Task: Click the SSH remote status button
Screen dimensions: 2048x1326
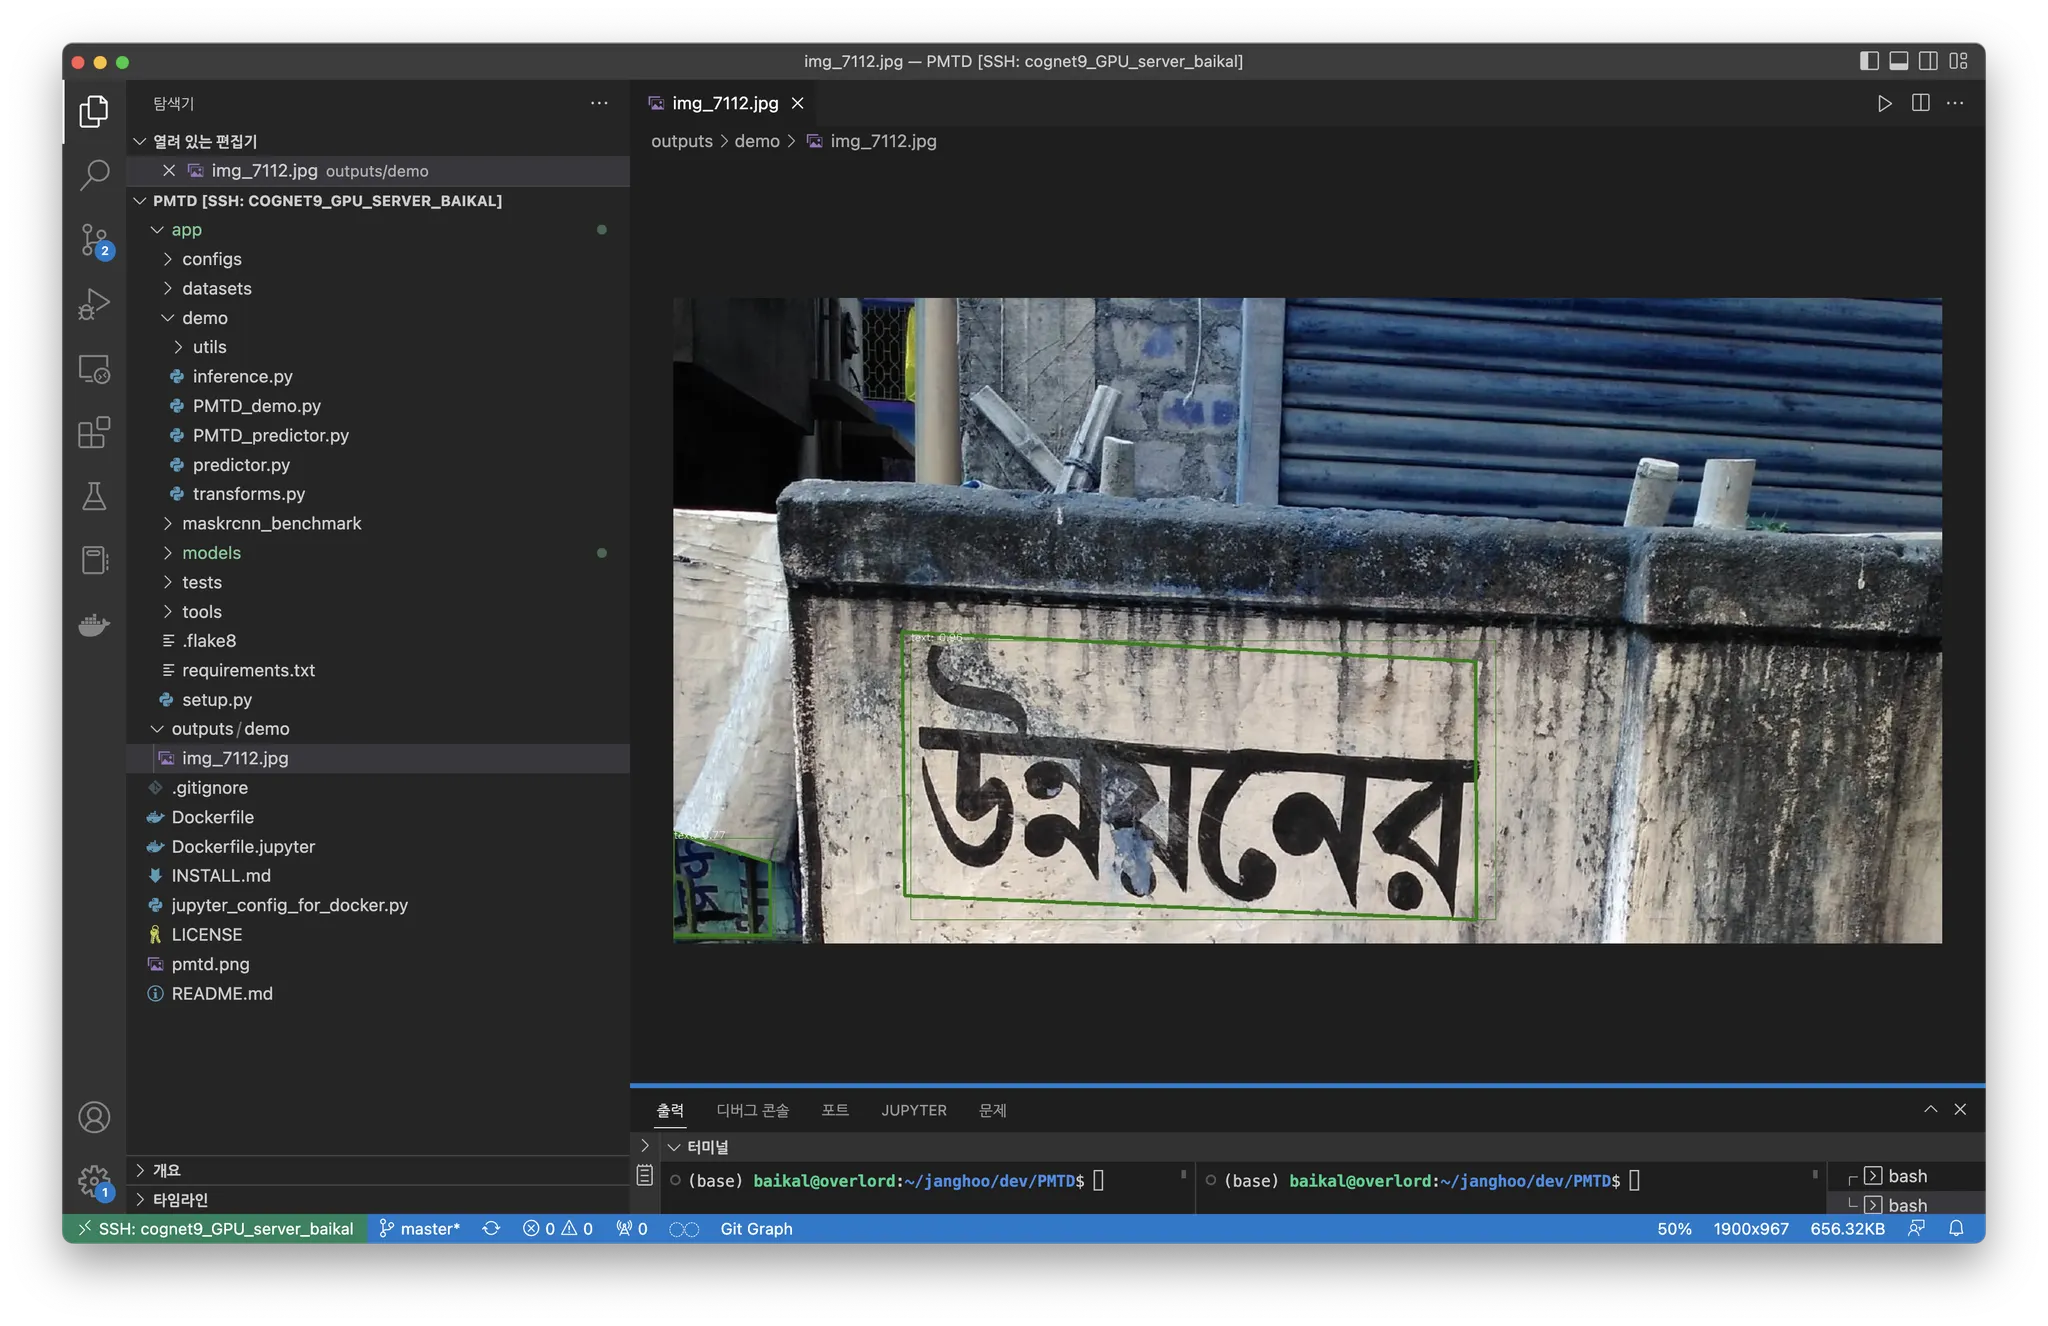Action: coord(215,1229)
